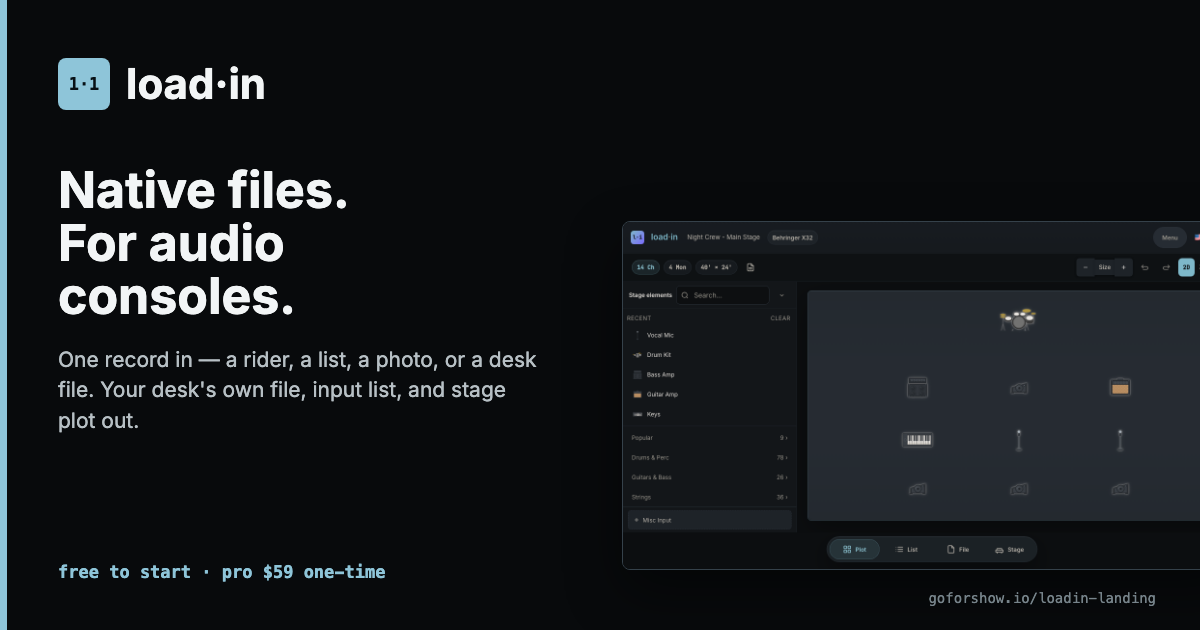Add Keys from recent elements

click(x=709, y=414)
